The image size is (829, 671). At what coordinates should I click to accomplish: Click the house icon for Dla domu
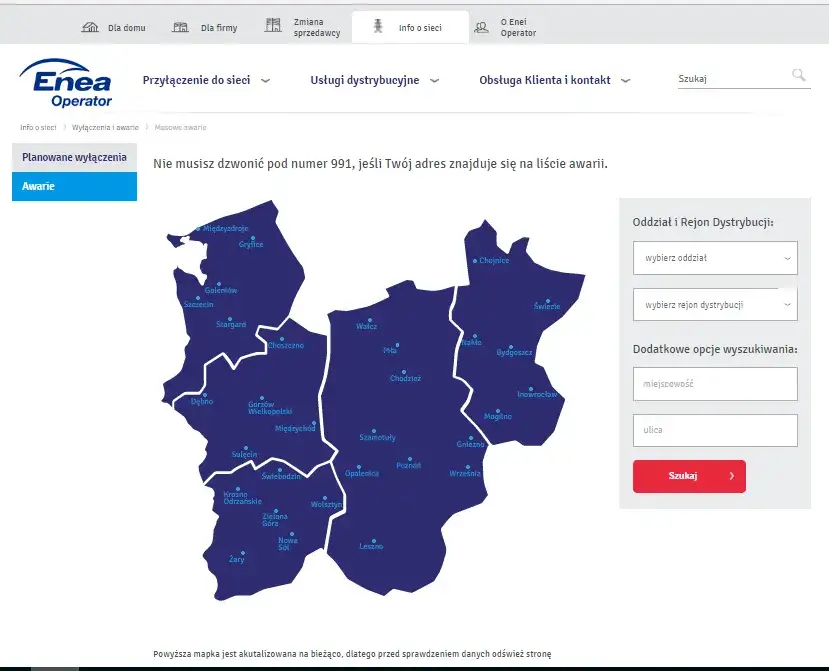[90, 27]
